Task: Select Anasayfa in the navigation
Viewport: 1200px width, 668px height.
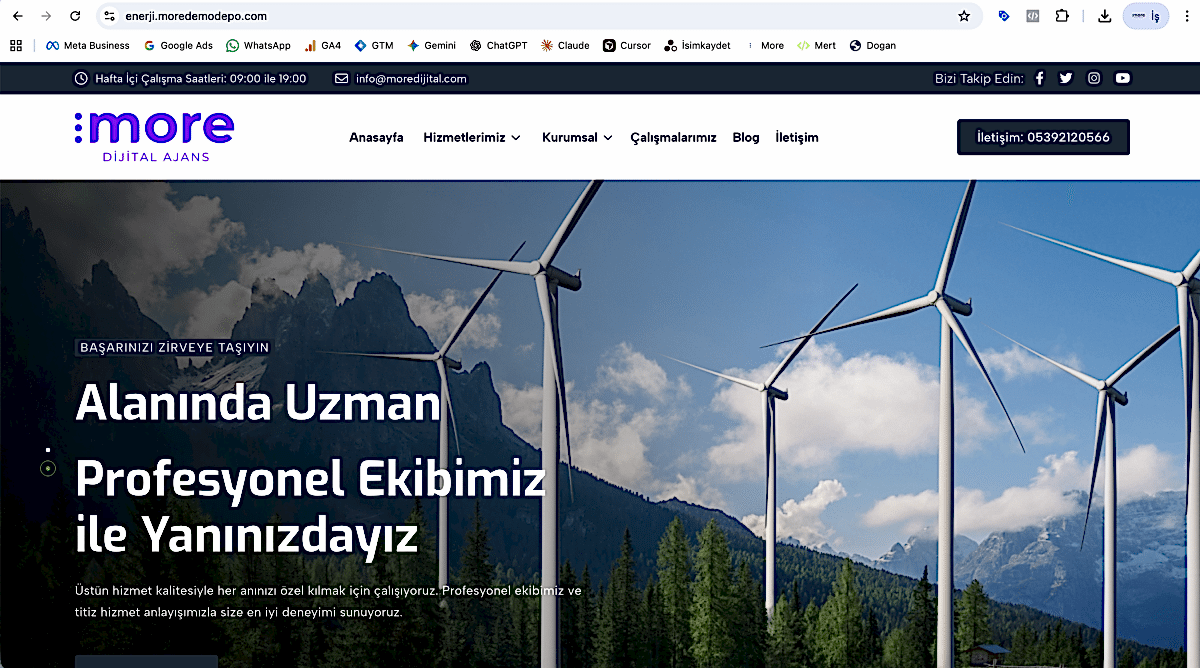Action: pos(376,137)
